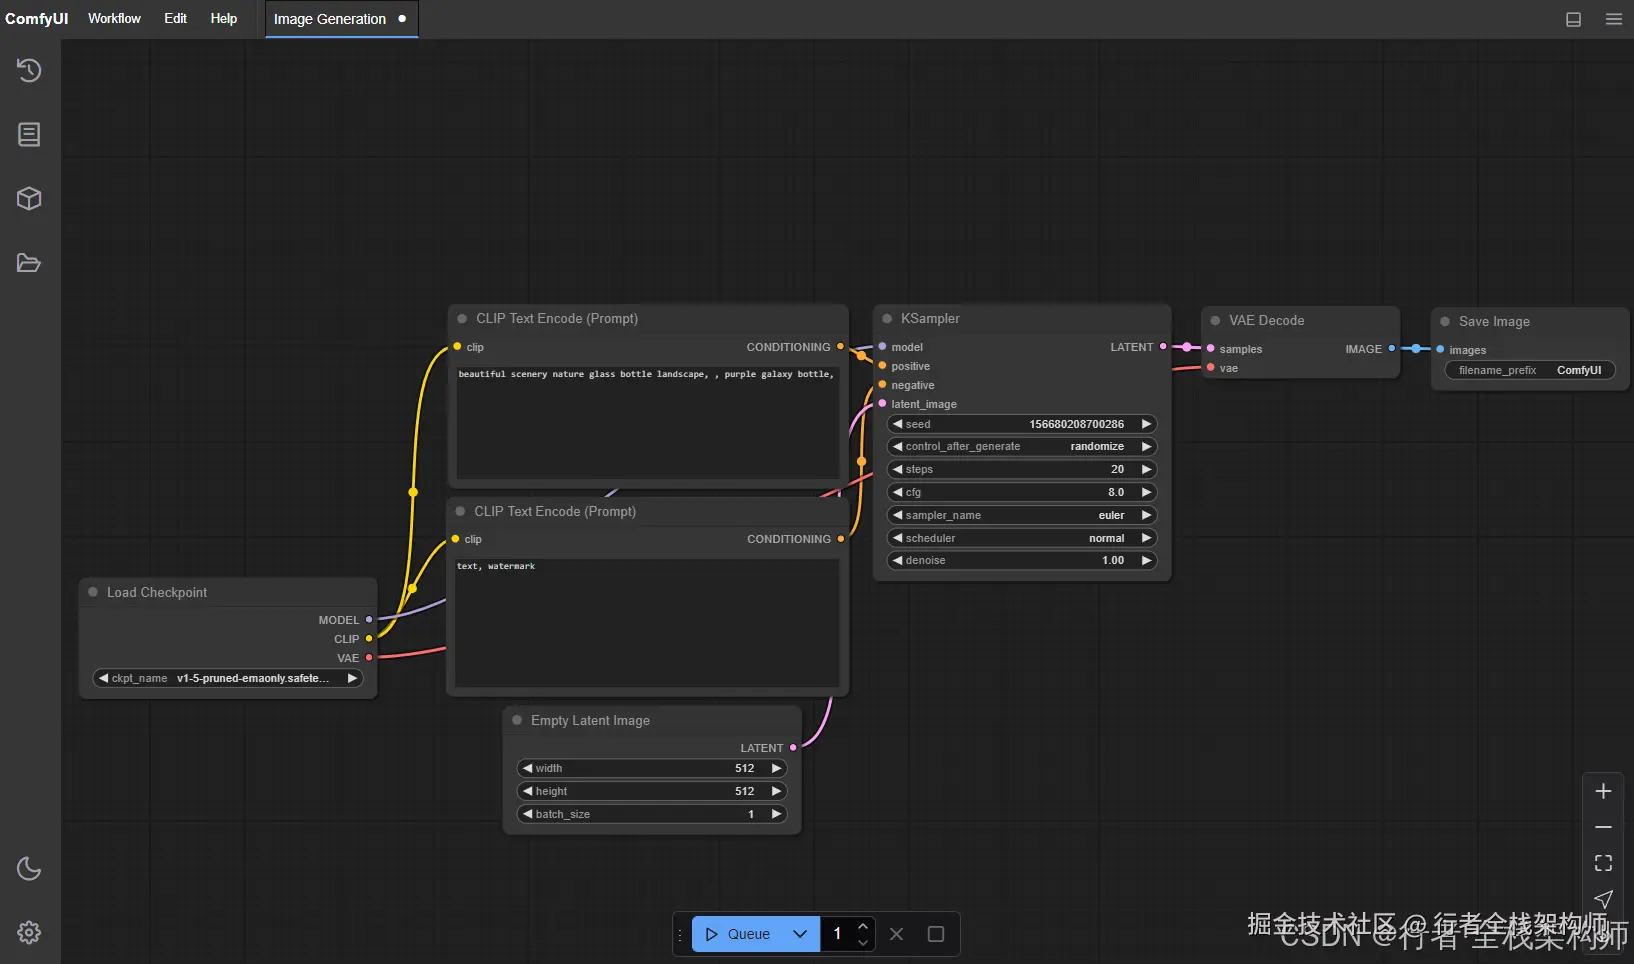Open the hamburger menu at top right

point(1613,19)
